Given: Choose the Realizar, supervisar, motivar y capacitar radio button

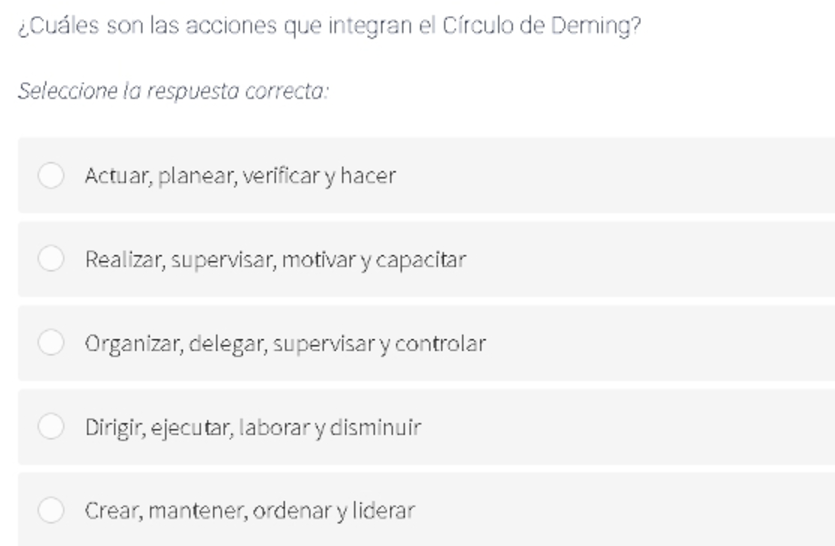Looking at the screenshot, I should click(x=51, y=259).
